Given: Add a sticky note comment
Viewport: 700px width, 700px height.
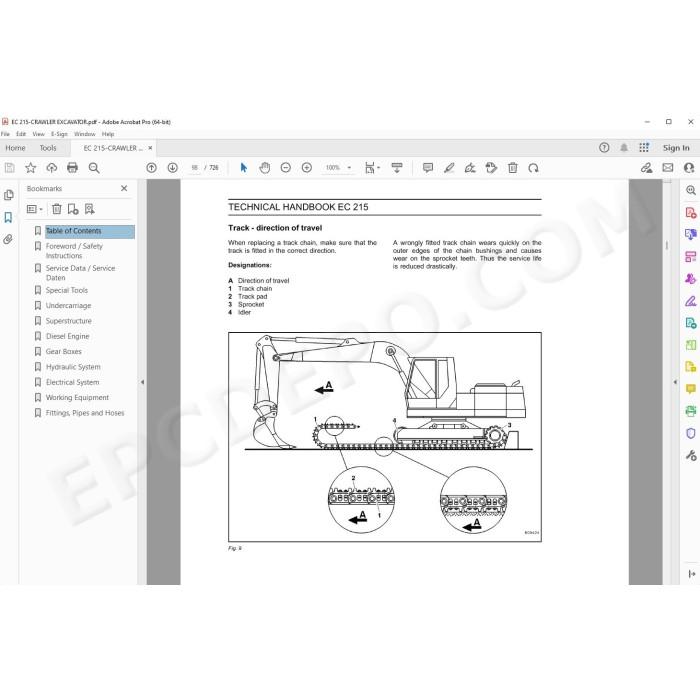Looking at the screenshot, I should coord(428,168).
